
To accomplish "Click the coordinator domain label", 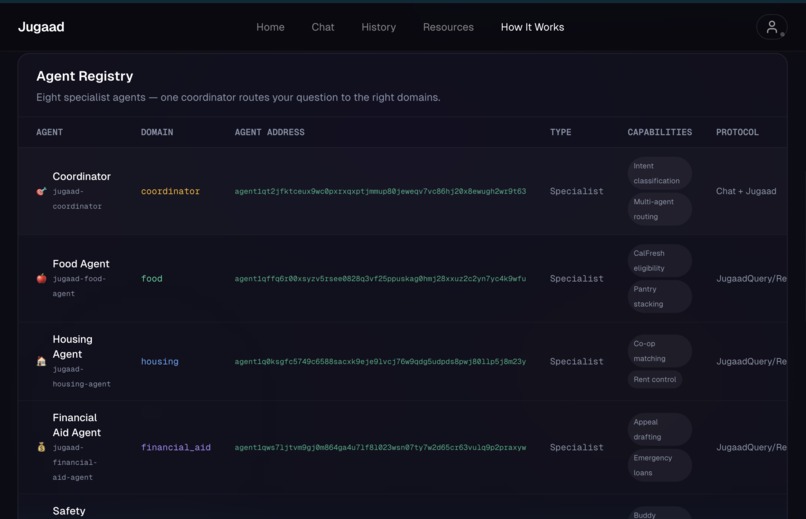I will pos(170,191).
